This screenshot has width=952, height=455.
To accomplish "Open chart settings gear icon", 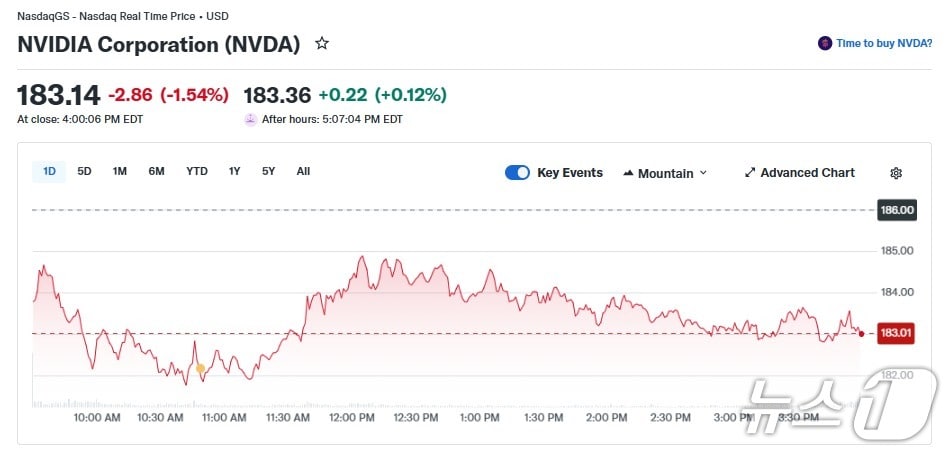I will coord(896,173).
